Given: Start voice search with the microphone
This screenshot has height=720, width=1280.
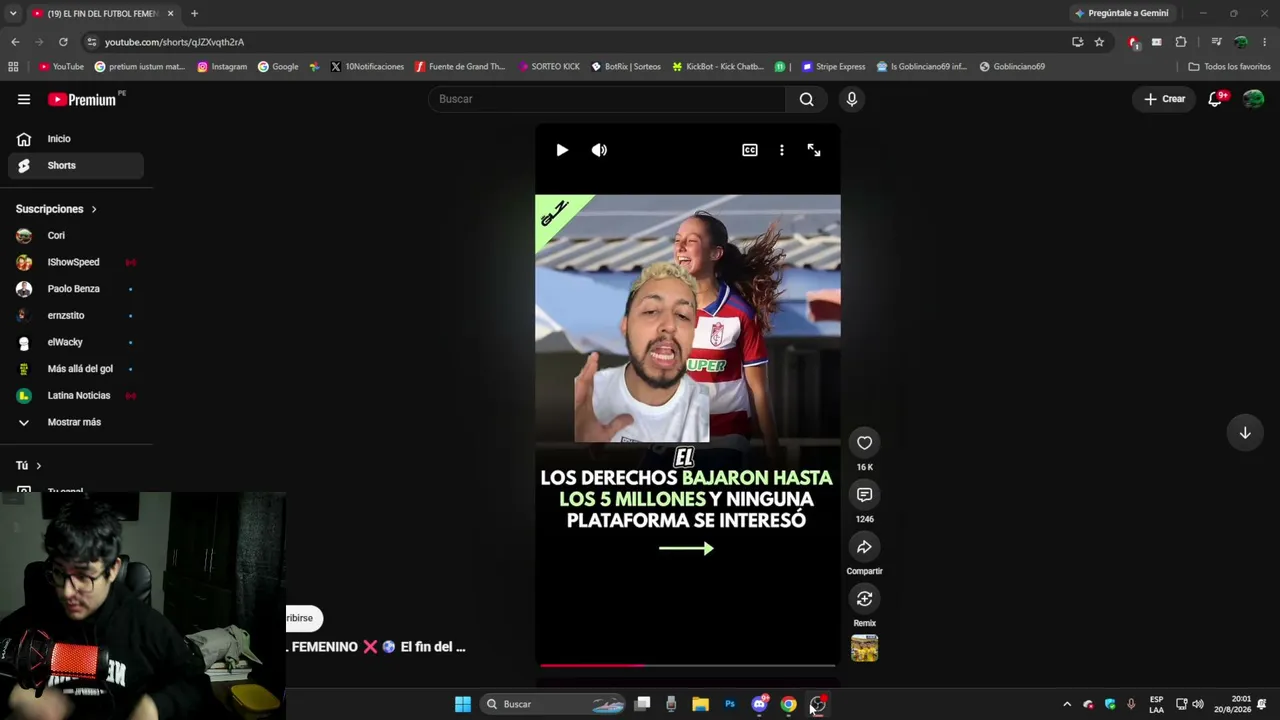Looking at the screenshot, I should [852, 99].
